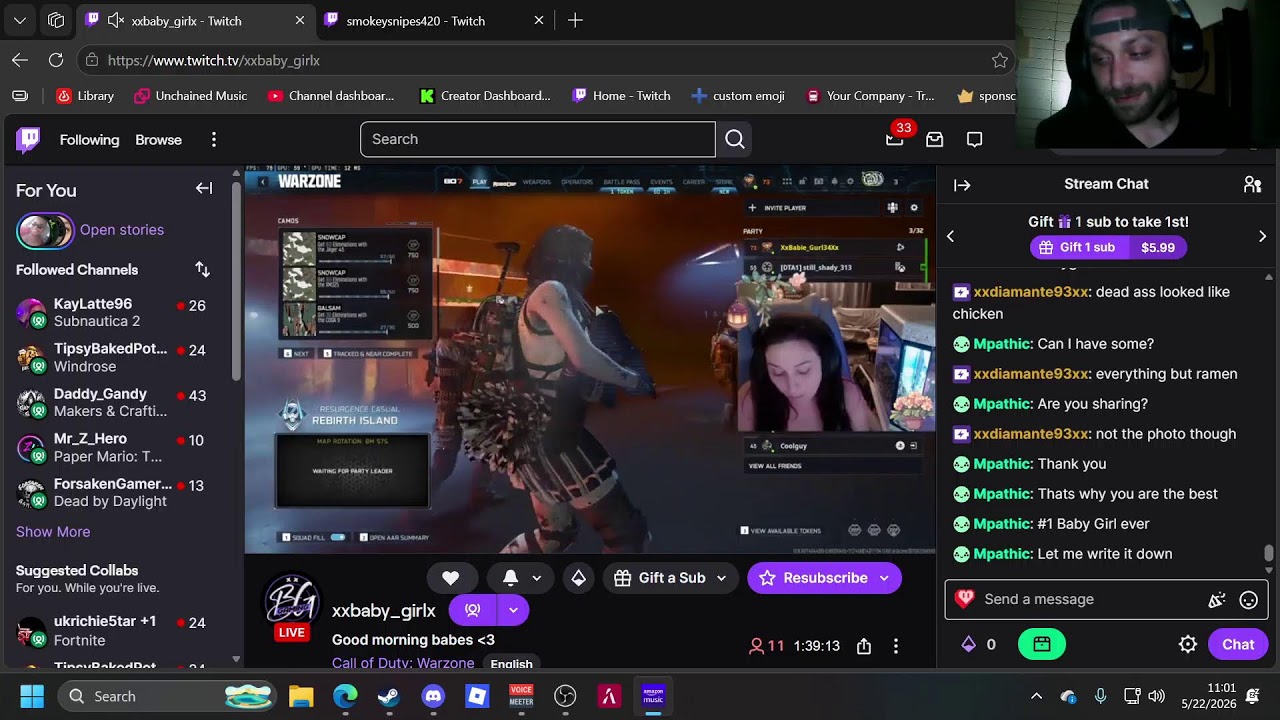
Task: Click the chat scrollbar thumb
Action: (1269, 553)
